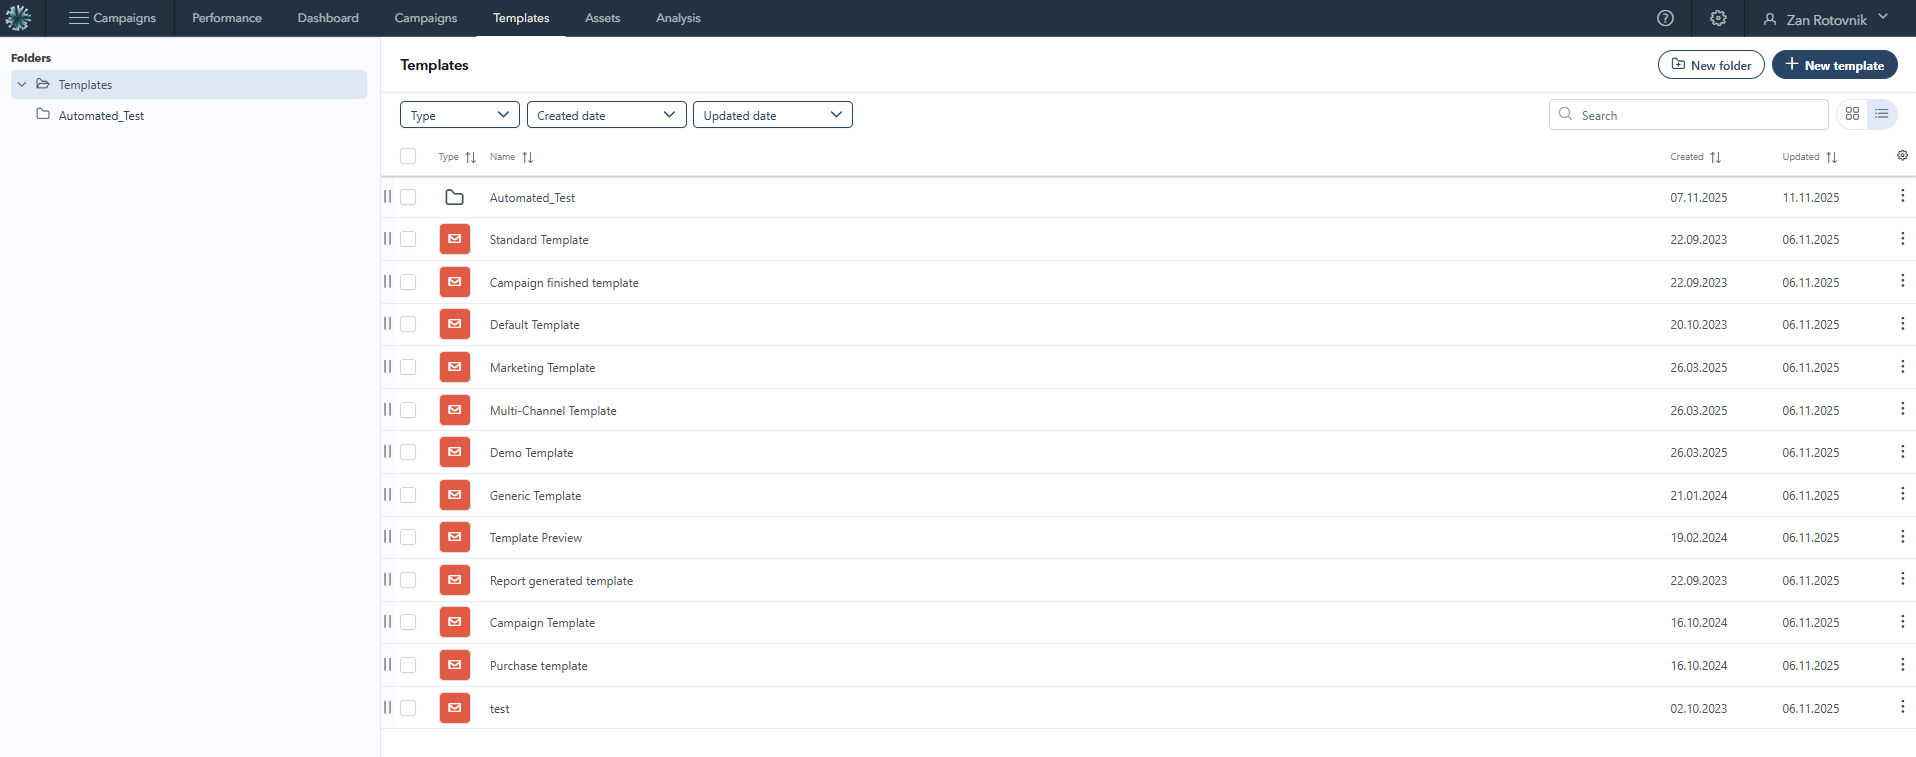Viewport: 1916px width, 757px height.
Task: Select all templates with header checkbox
Action: [x=408, y=156]
